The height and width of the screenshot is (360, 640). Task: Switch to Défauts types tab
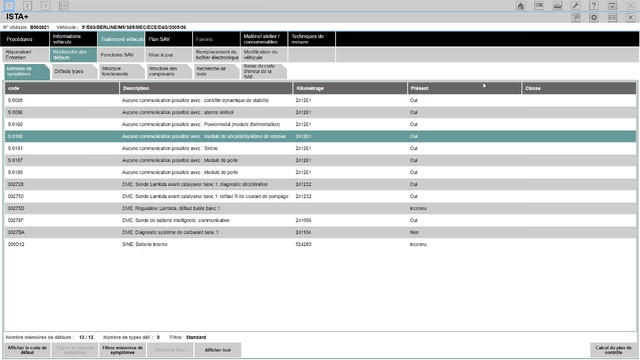coord(74,71)
